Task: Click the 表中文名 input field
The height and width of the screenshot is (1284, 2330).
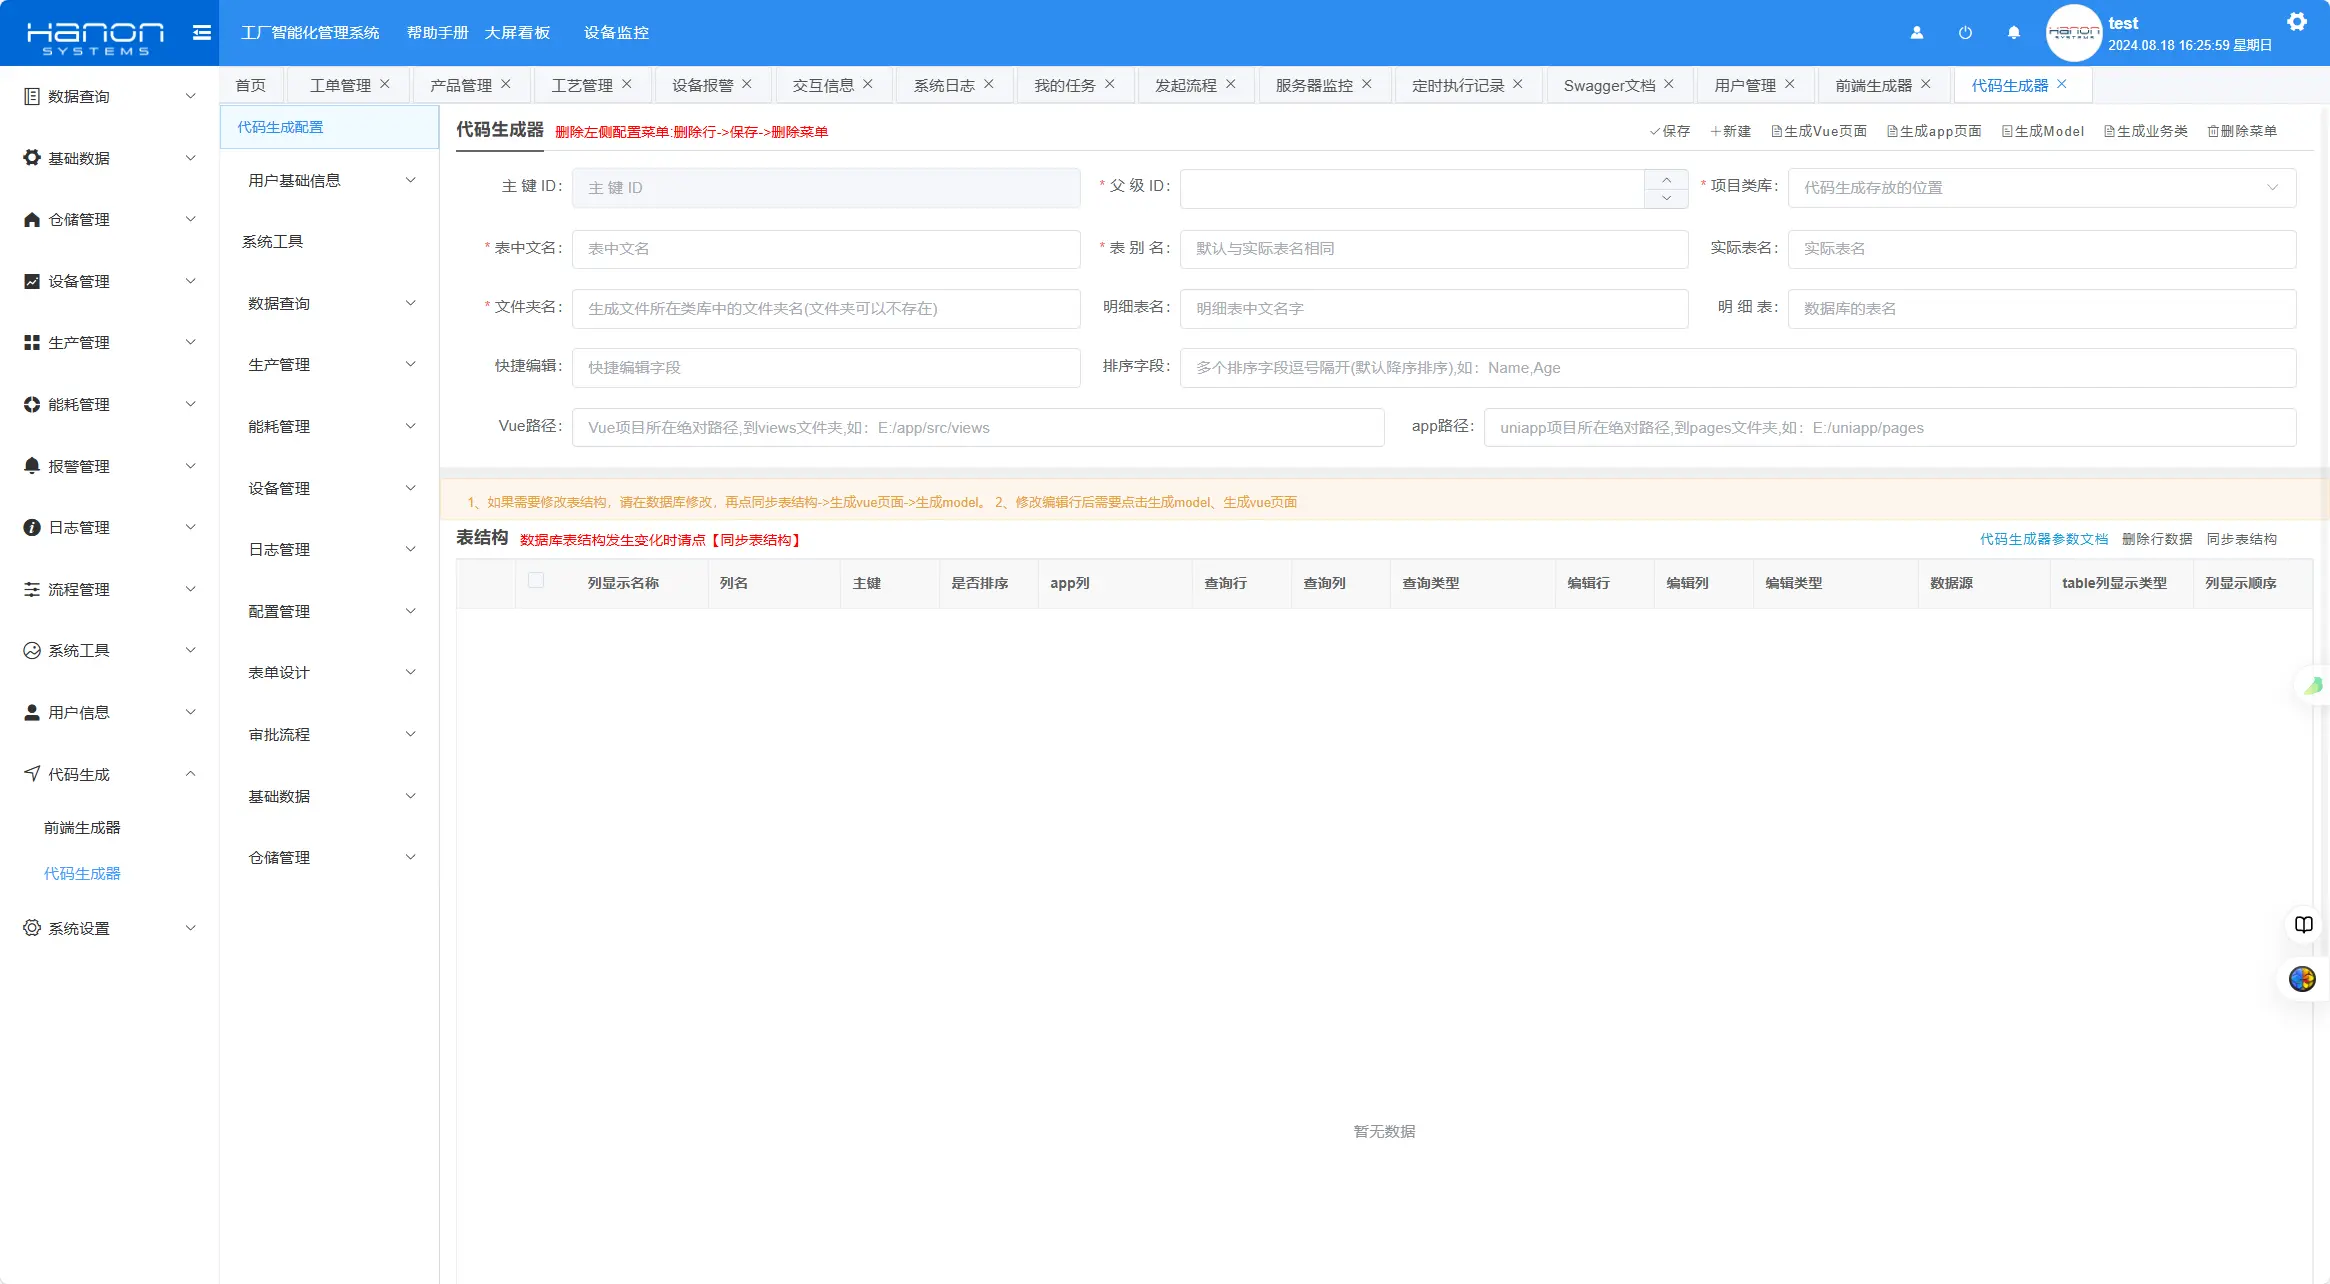Action: coord(825,249)
